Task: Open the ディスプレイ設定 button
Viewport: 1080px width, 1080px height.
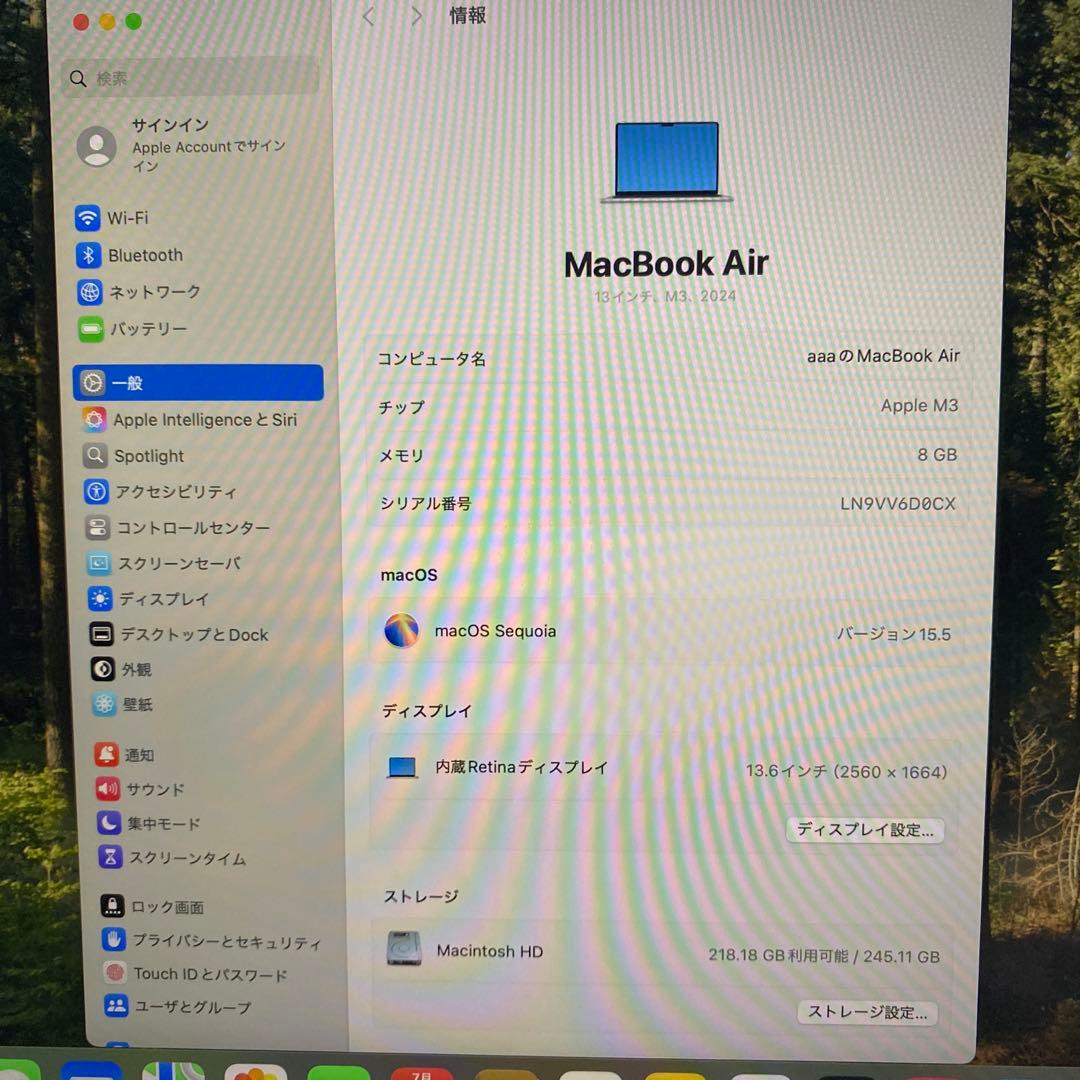Action: pos(864,830)
